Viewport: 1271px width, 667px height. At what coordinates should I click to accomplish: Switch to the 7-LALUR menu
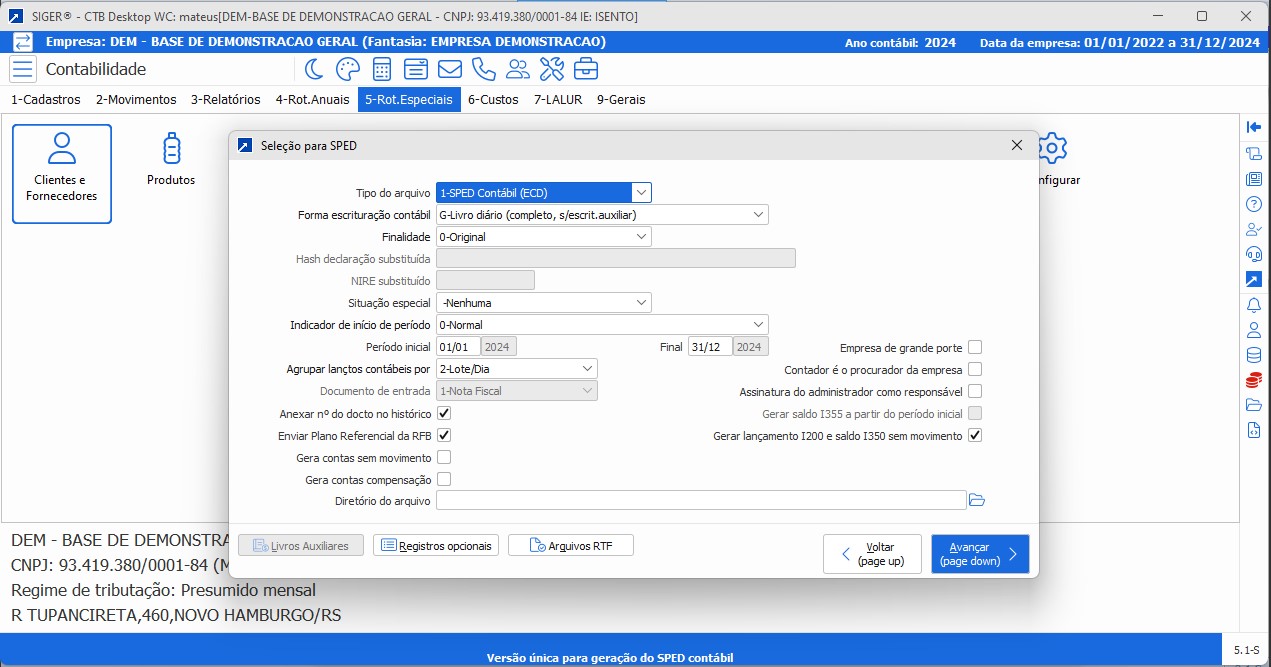pyautogui.click(x=558, y=99)
